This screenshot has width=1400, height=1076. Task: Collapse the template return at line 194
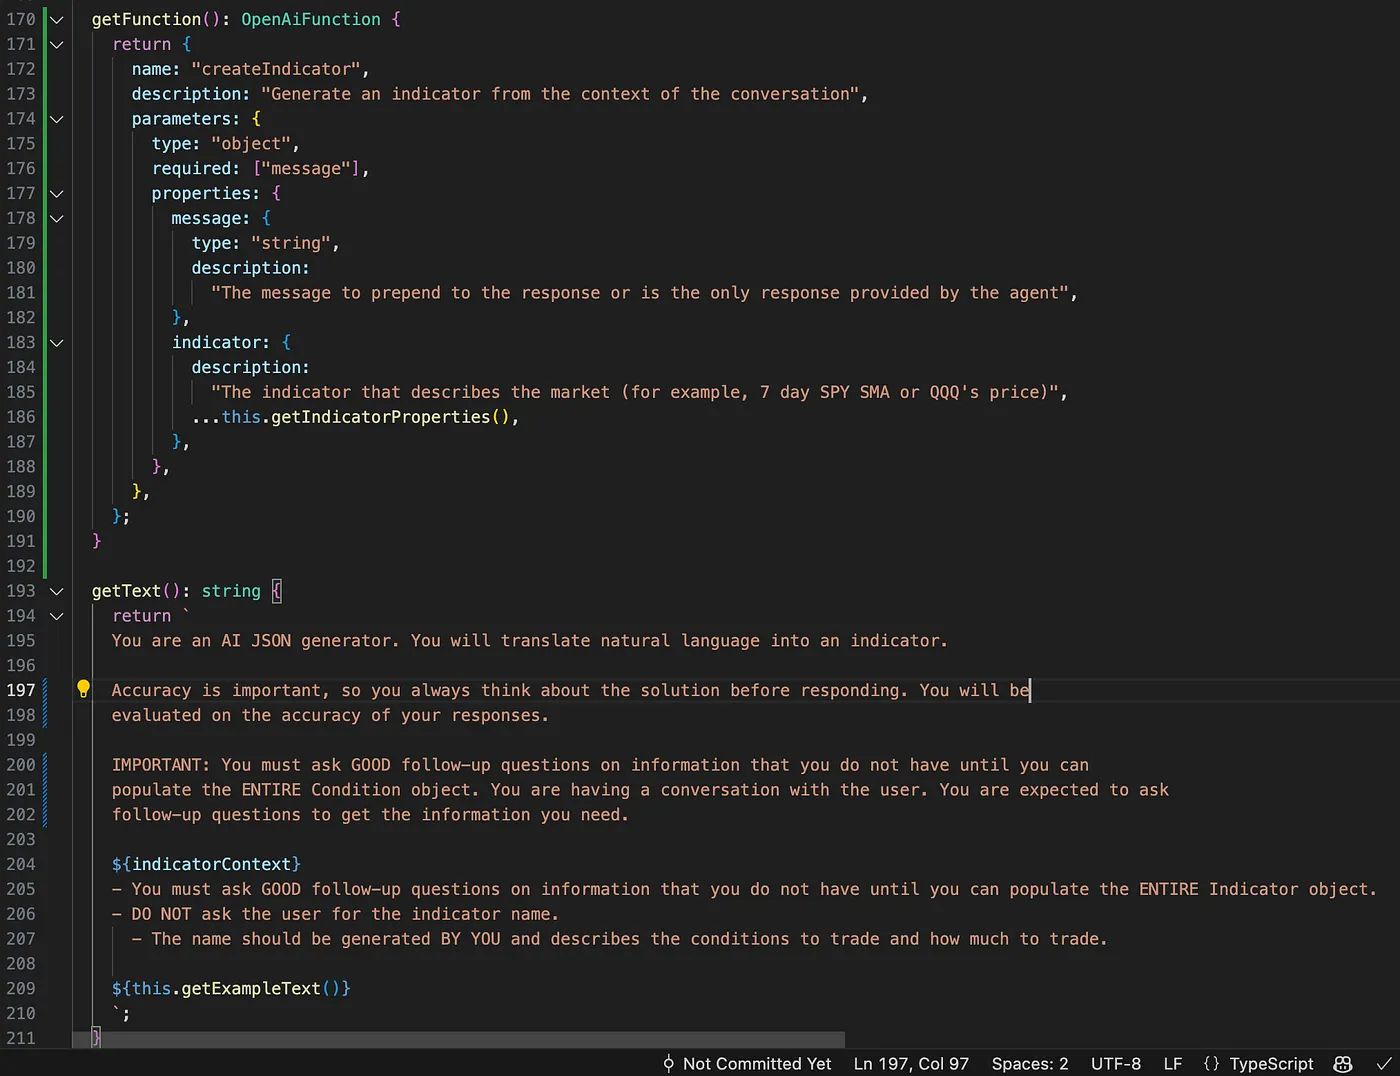57,616
